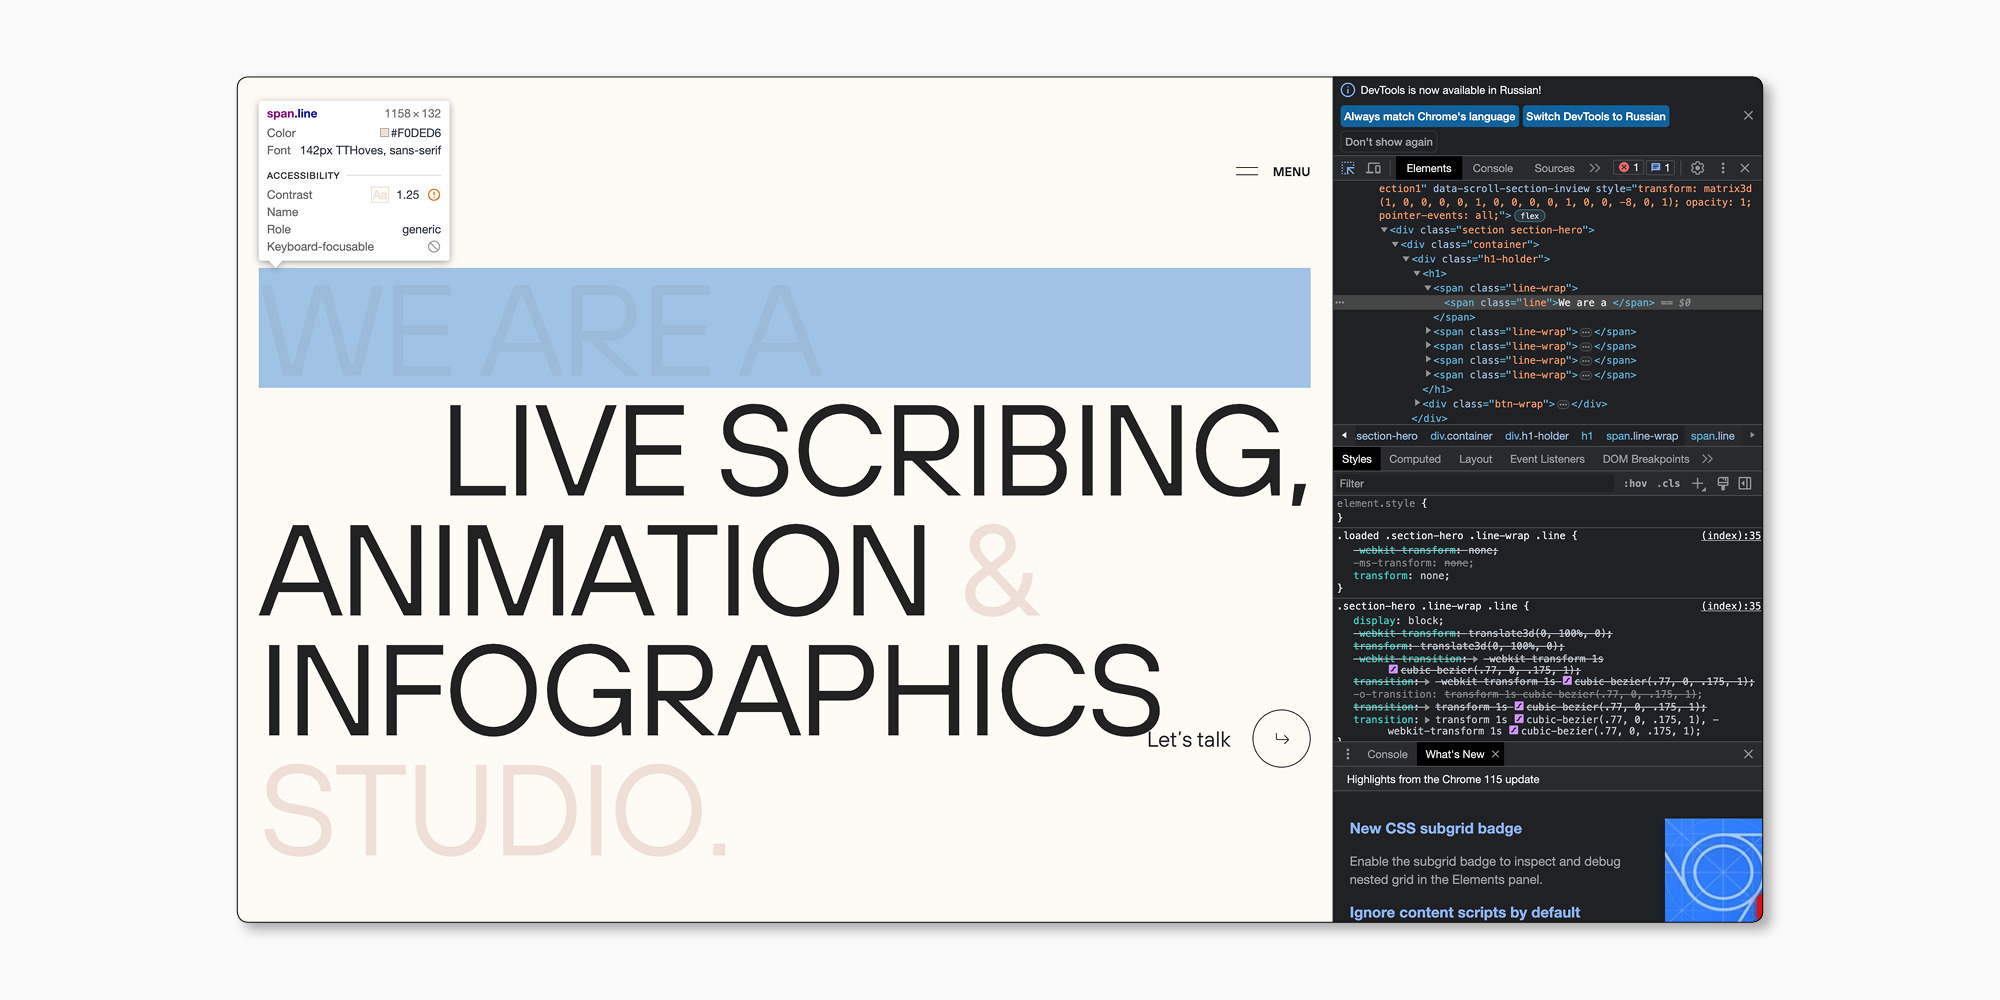Screen dimensions: 2000x1000
Task: Open DevTools settings gear
Action: [x=1697, y=168]
